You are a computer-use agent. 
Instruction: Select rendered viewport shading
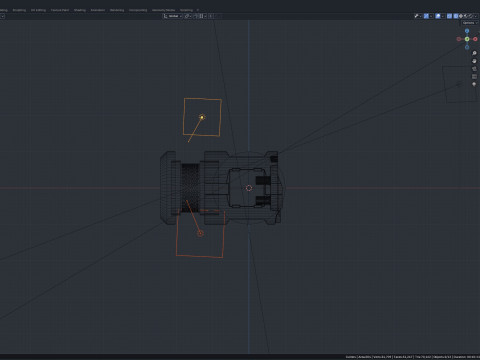point(471,16)
